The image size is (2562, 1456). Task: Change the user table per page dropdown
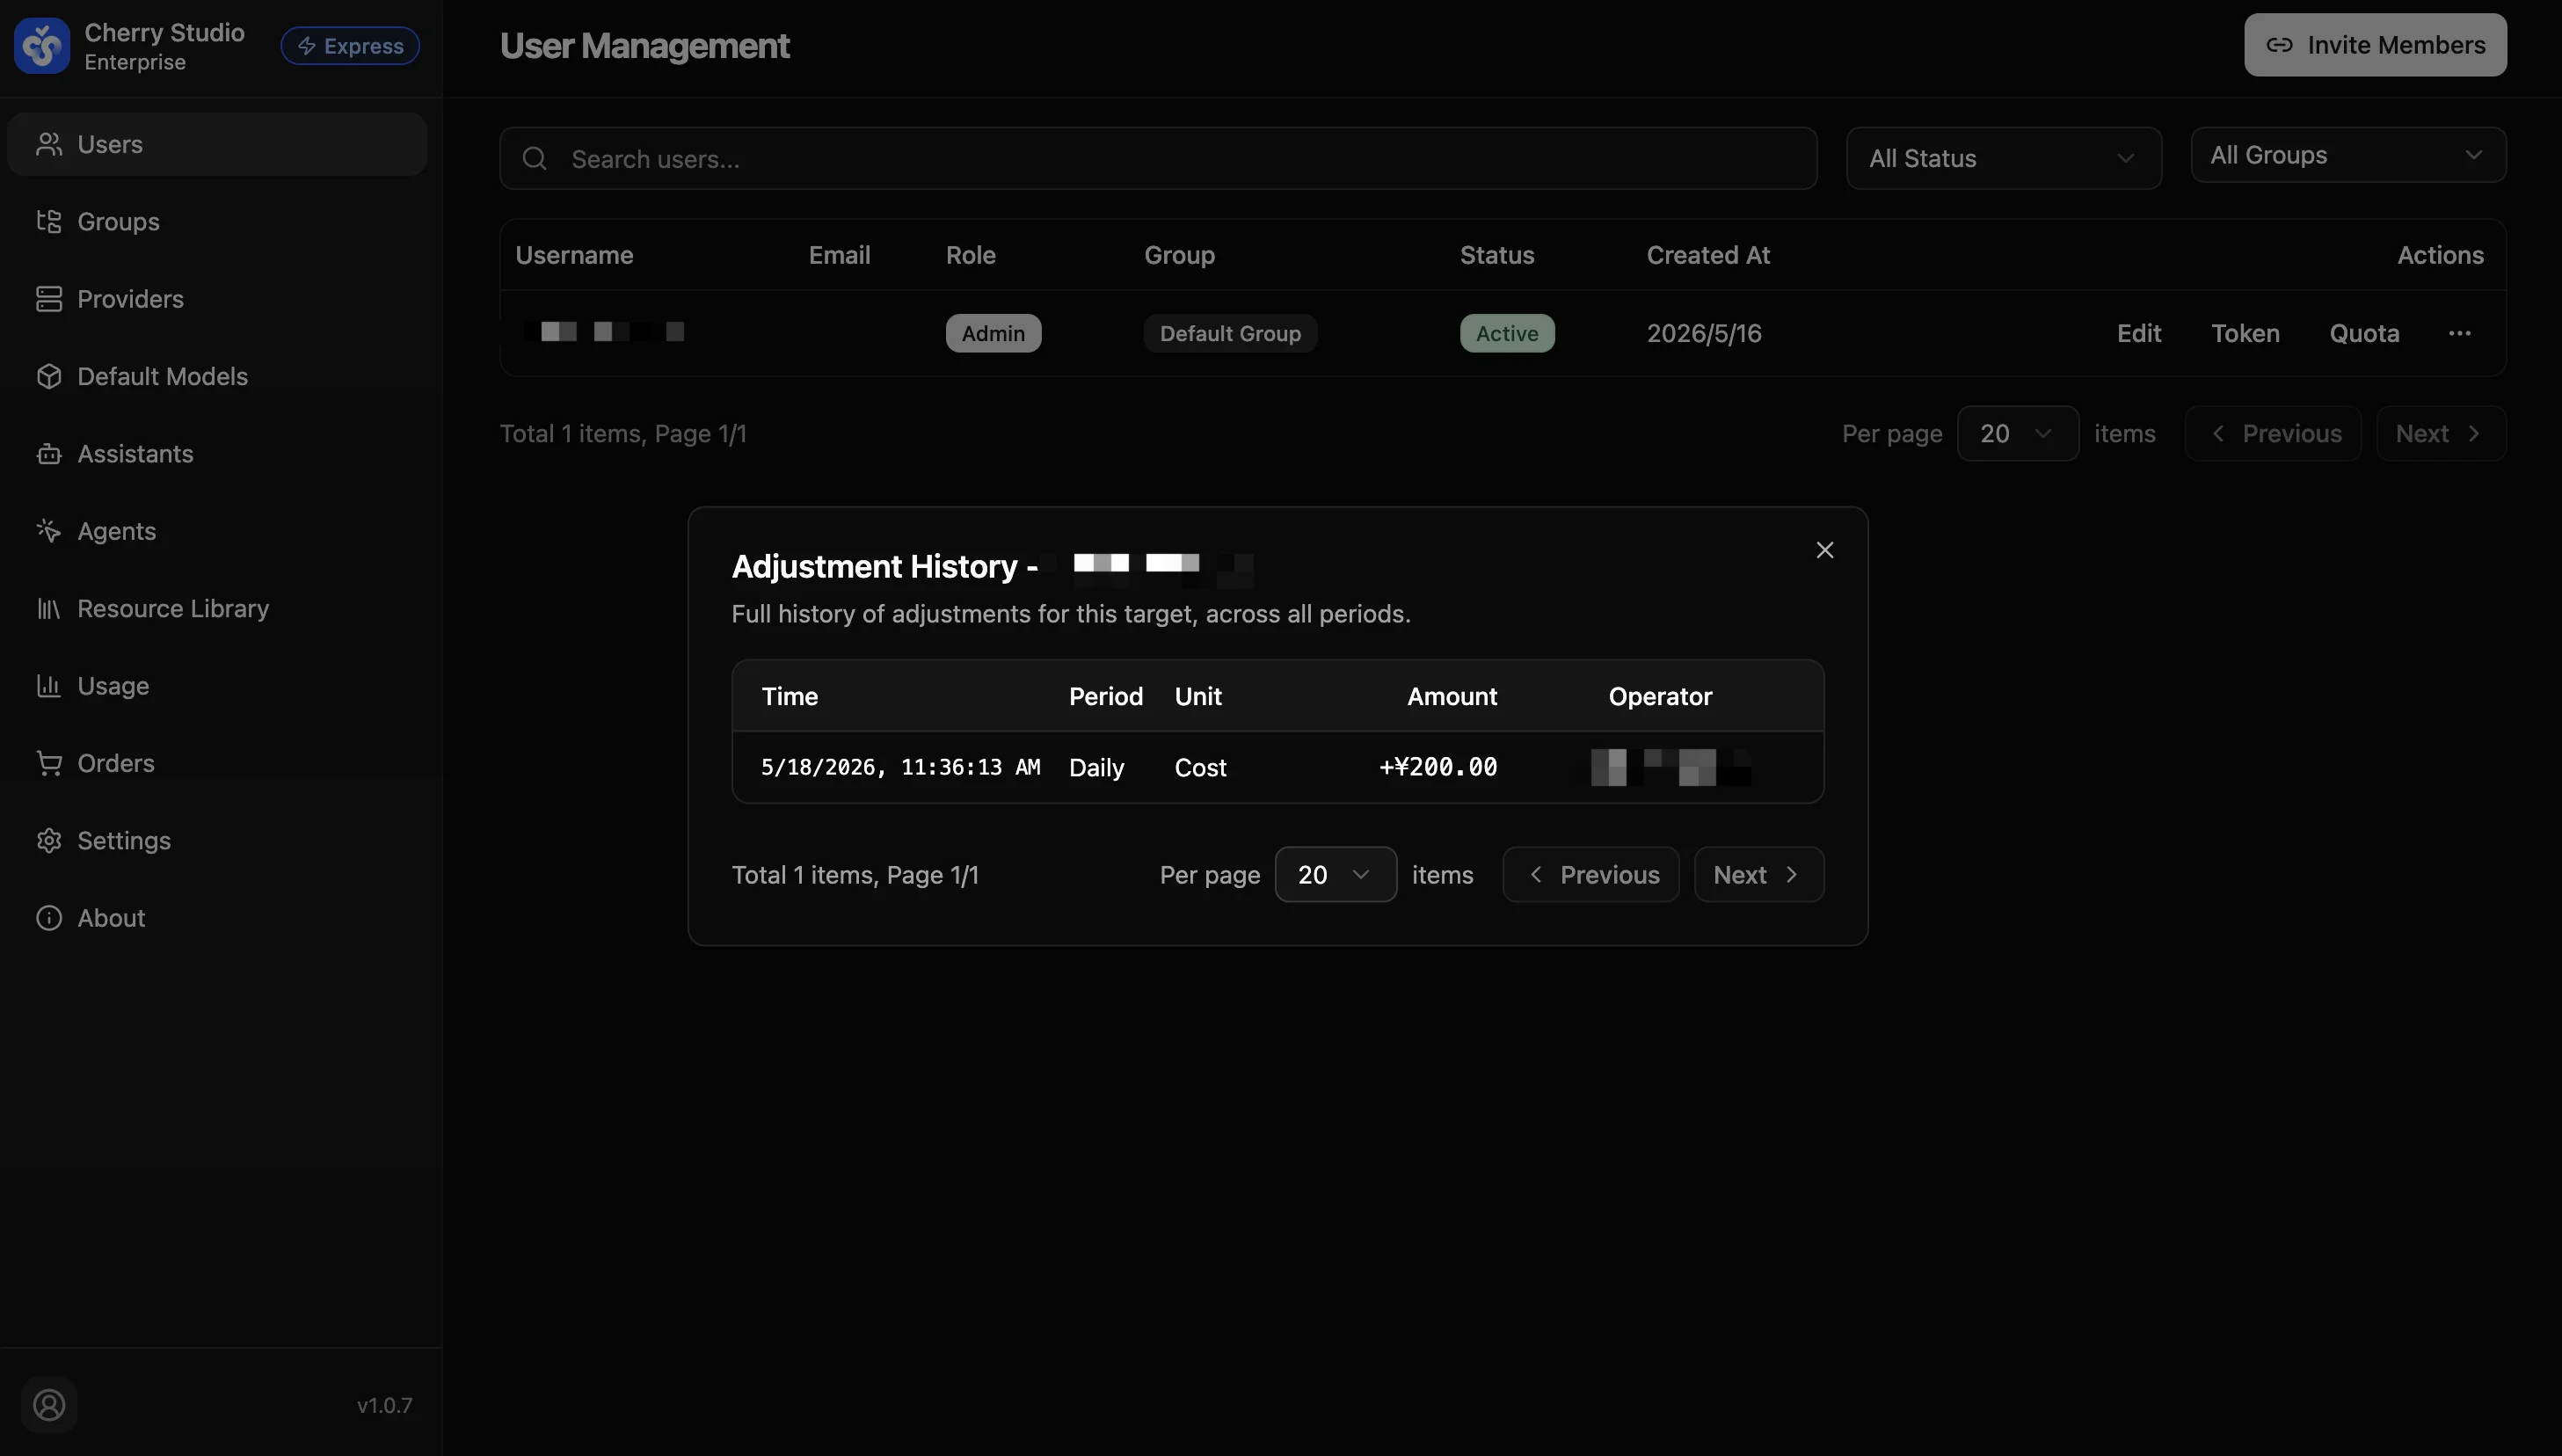tap(2017, 433)
